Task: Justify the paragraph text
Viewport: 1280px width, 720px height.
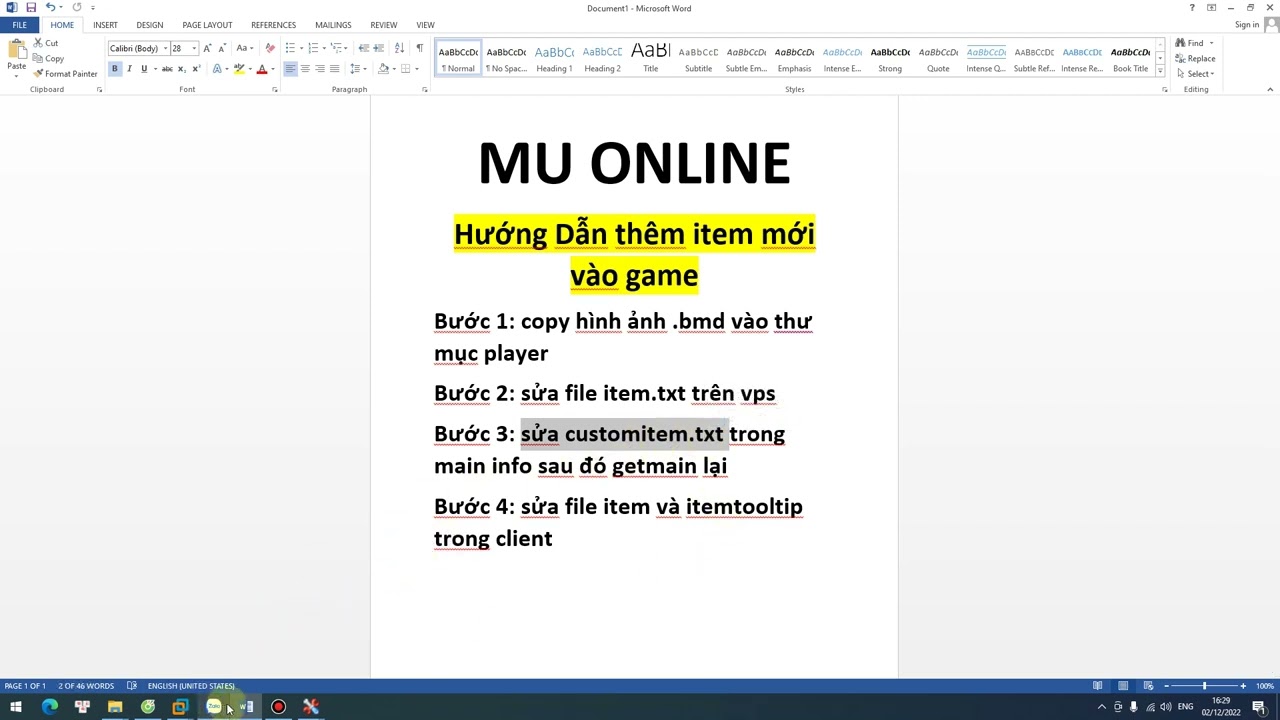Action: point(334,69)
